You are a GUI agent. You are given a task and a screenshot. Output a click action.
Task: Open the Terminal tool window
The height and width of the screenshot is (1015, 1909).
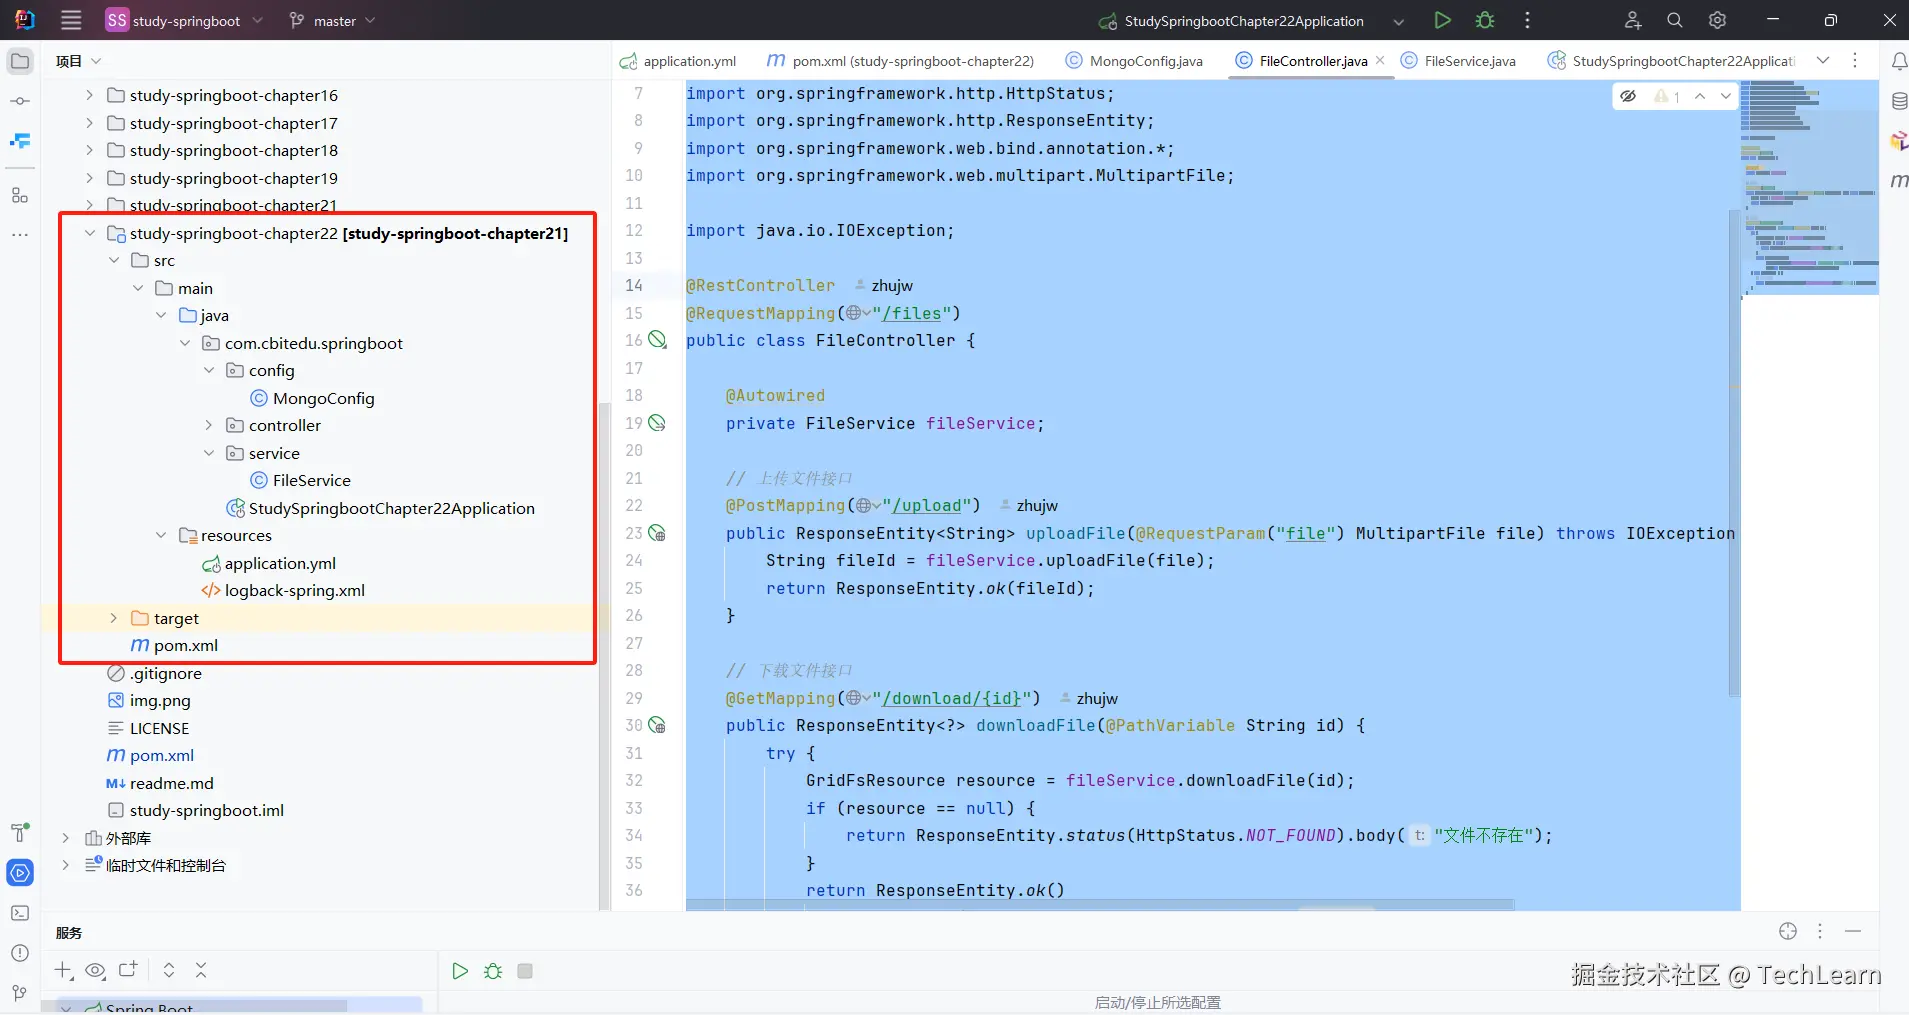(20, 913)
